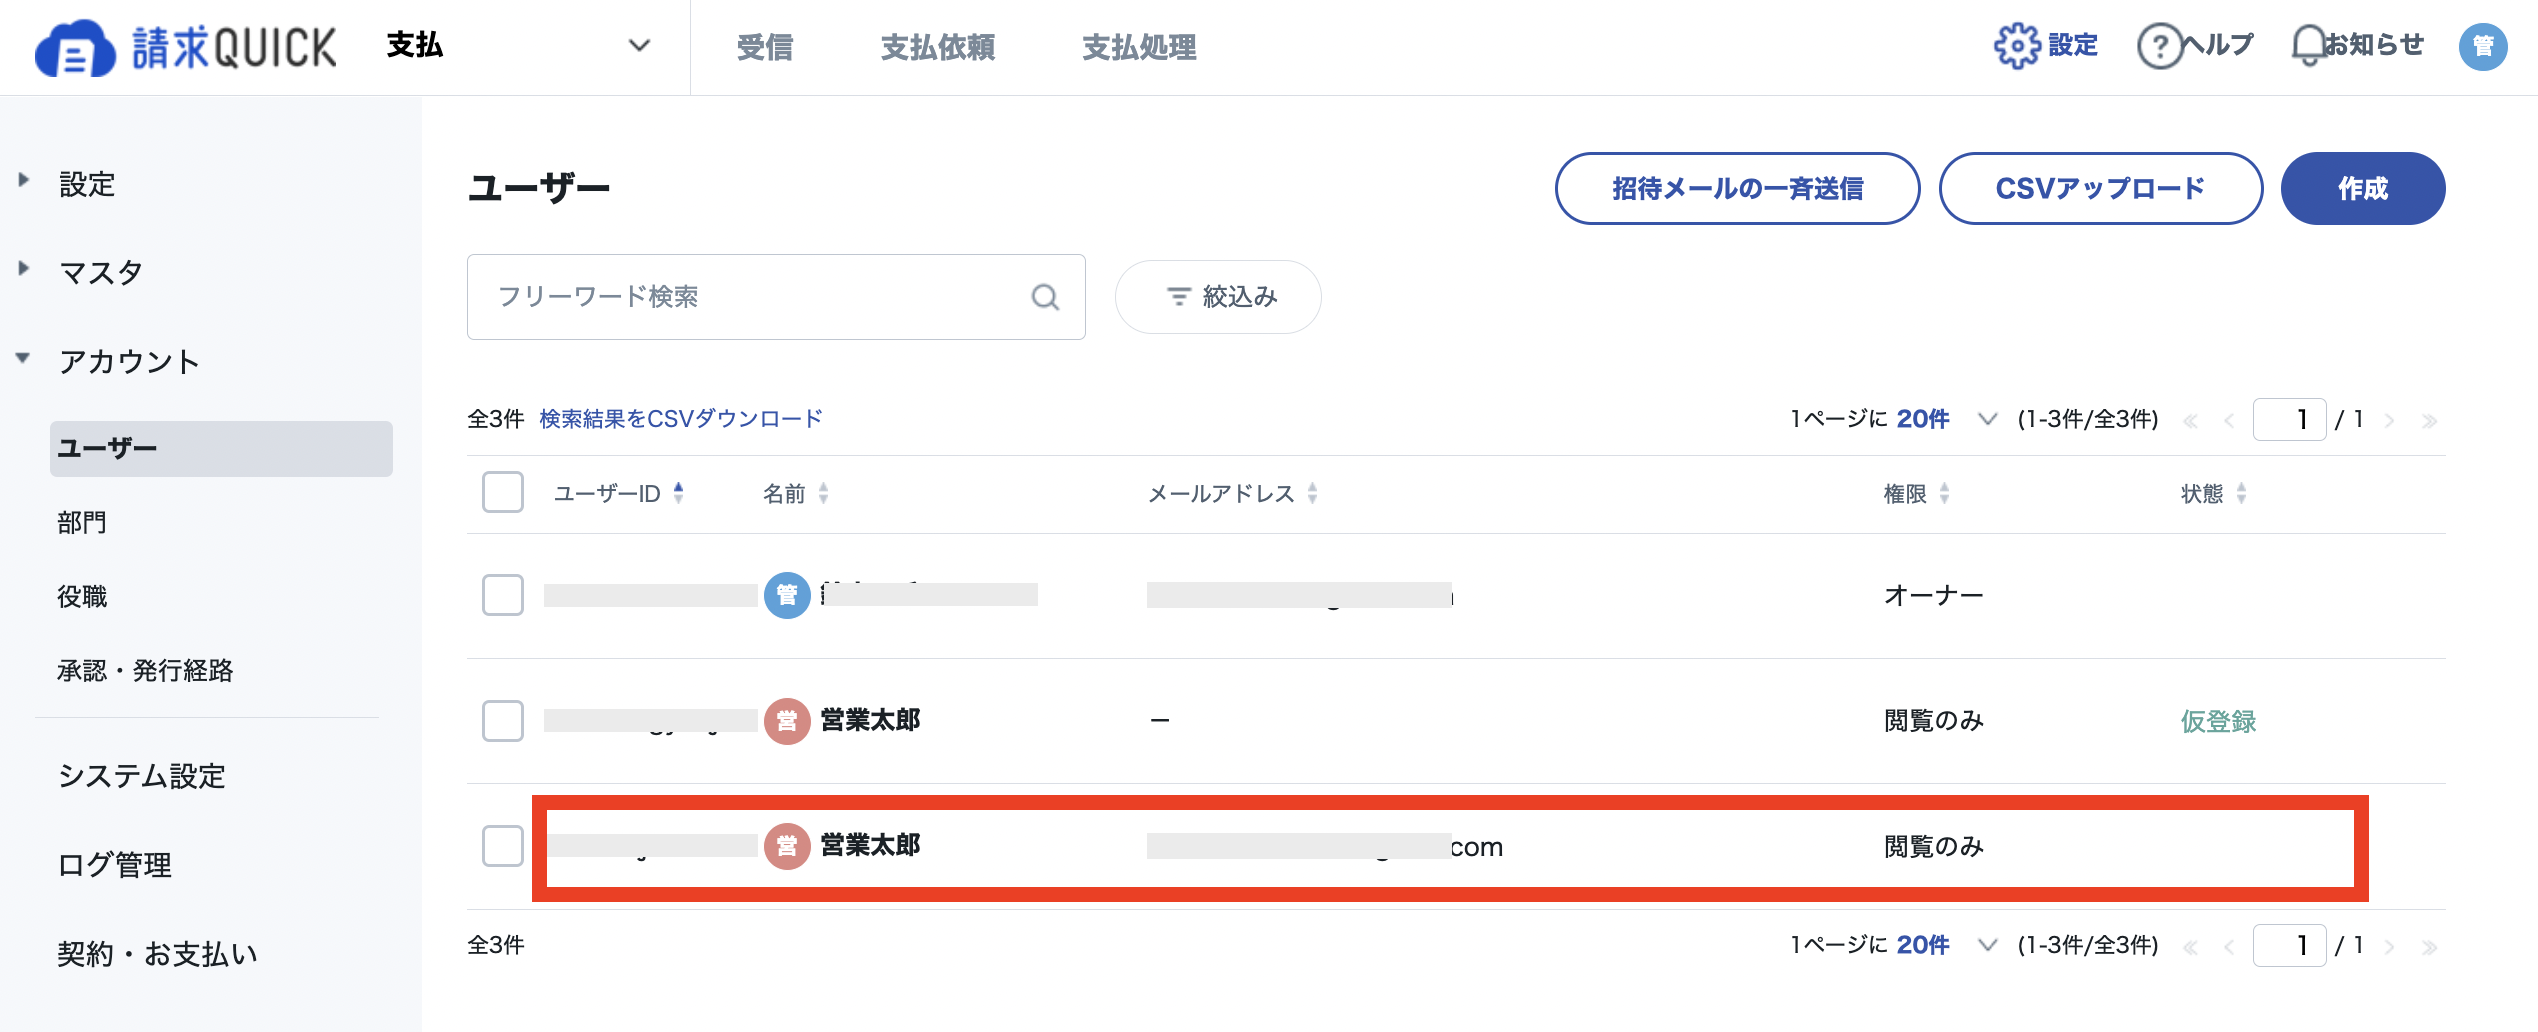Open the 受信 tab
Image resolution: width=2538 pixels, height=1032 pixels.
pos(765,47)
